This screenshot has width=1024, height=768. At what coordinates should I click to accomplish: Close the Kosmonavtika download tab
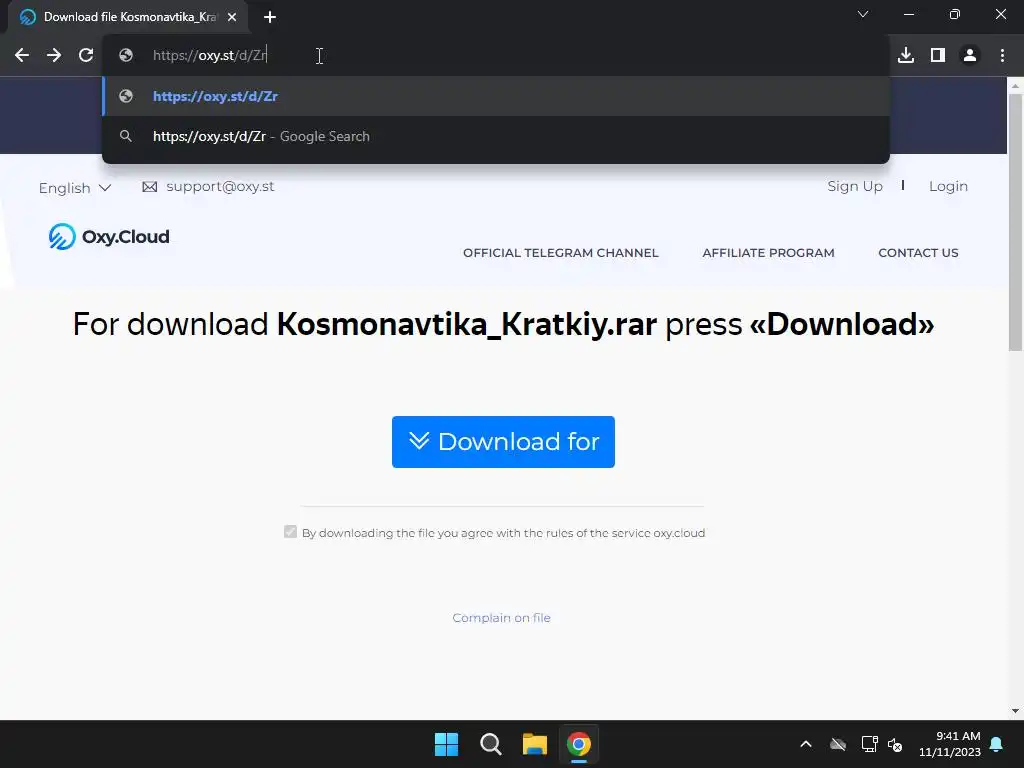232,17
